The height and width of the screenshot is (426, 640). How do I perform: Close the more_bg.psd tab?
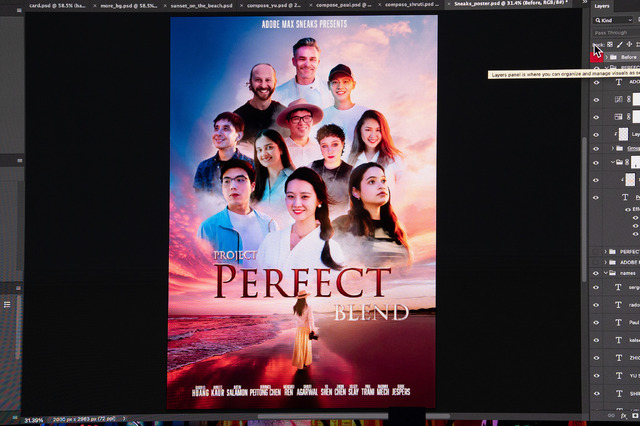tap(95, 6)
